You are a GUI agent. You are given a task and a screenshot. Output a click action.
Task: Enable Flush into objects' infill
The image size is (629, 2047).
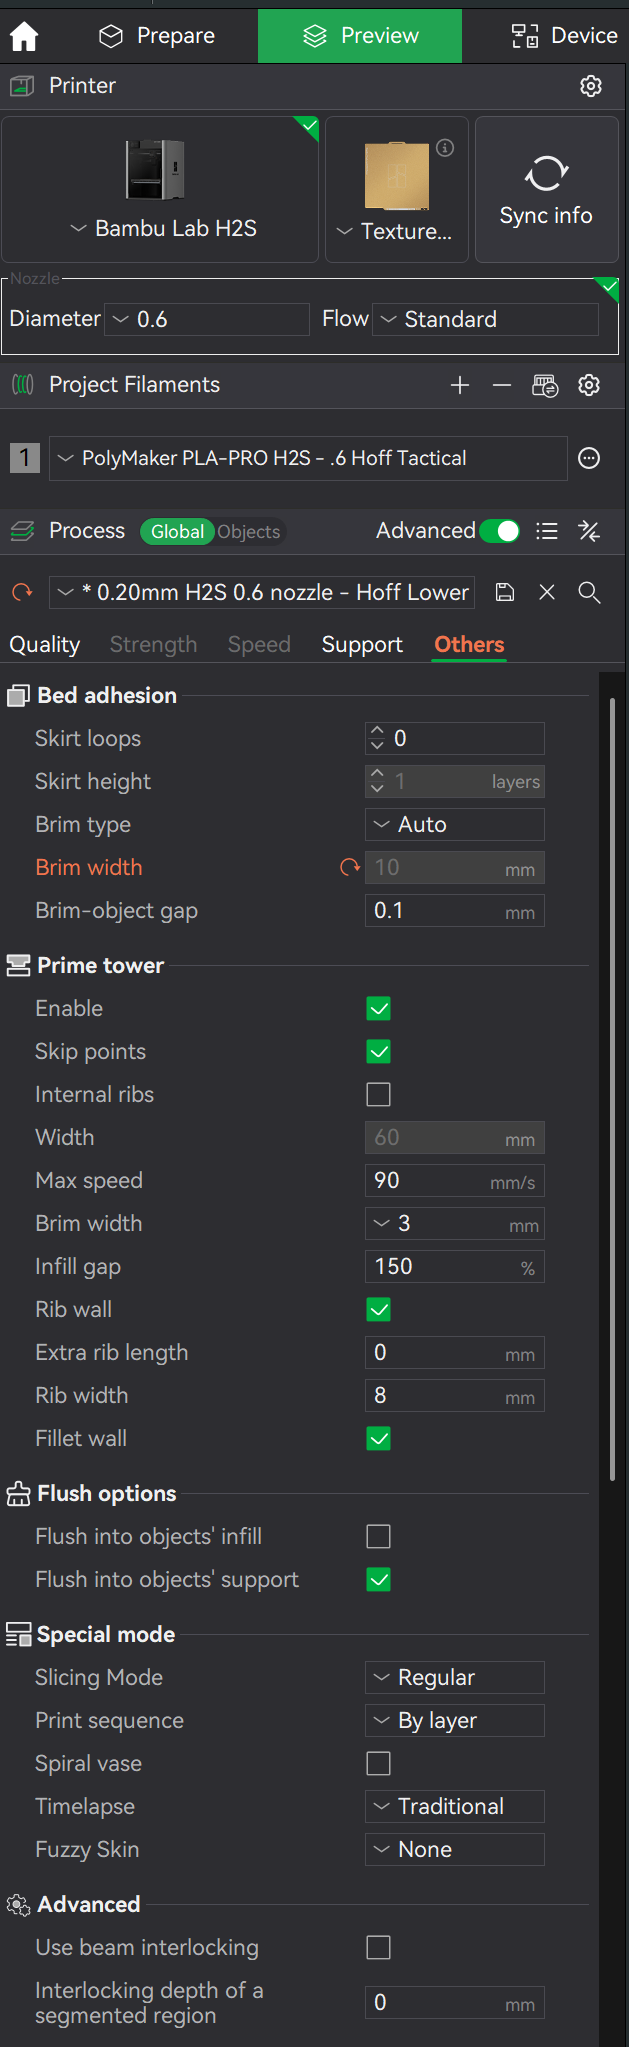tap(379, 1537)
